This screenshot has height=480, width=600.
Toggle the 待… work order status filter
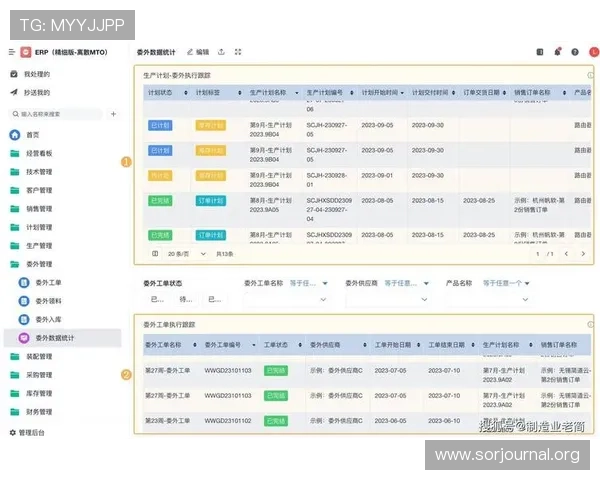click(186, 299)
